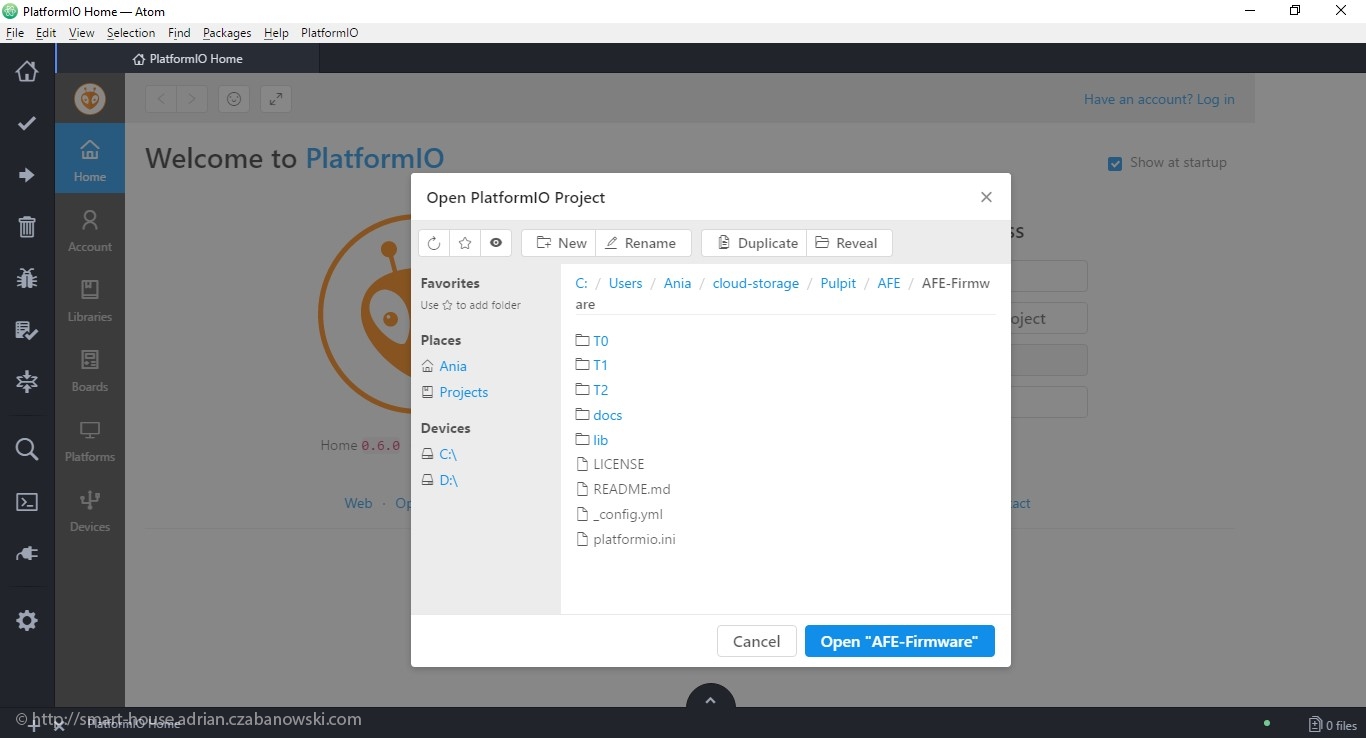1366x738 pixels.
Task: Open the Selection menu
Action: tap(131, 33)
